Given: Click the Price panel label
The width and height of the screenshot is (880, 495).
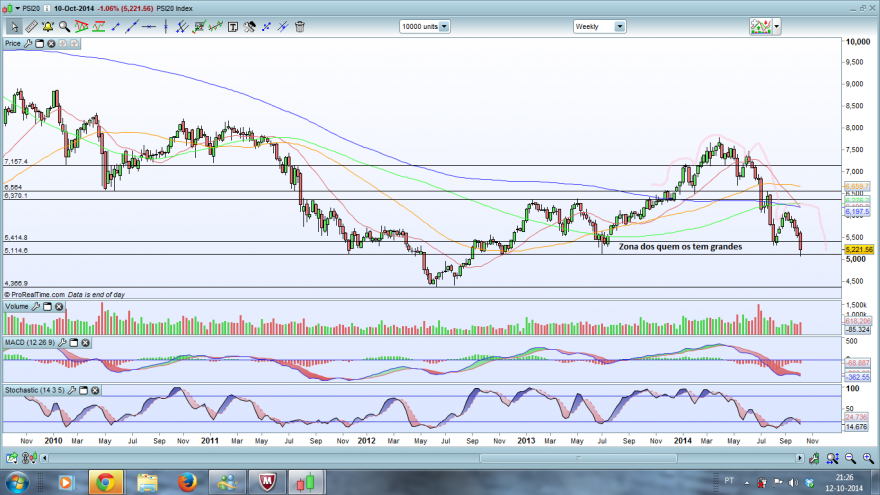Looking at the screenshot, I should [x=12, y=43].
